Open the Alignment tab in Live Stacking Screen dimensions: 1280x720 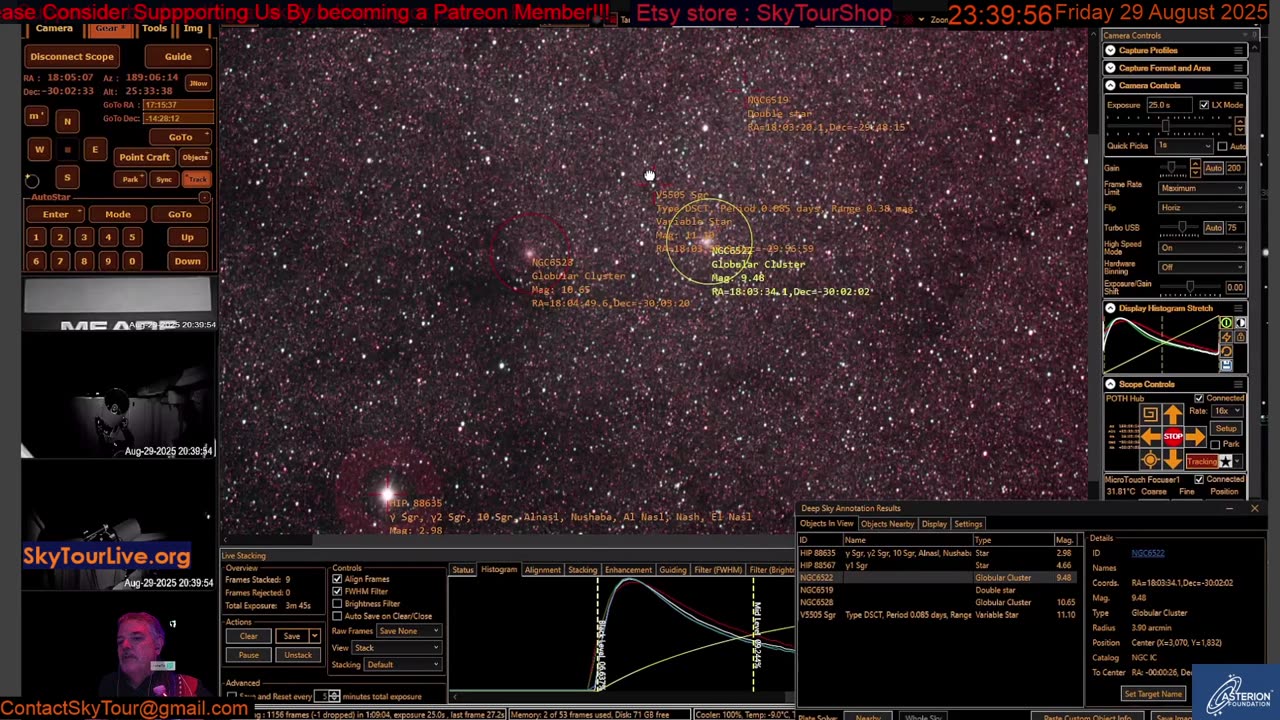pos(542,570)
